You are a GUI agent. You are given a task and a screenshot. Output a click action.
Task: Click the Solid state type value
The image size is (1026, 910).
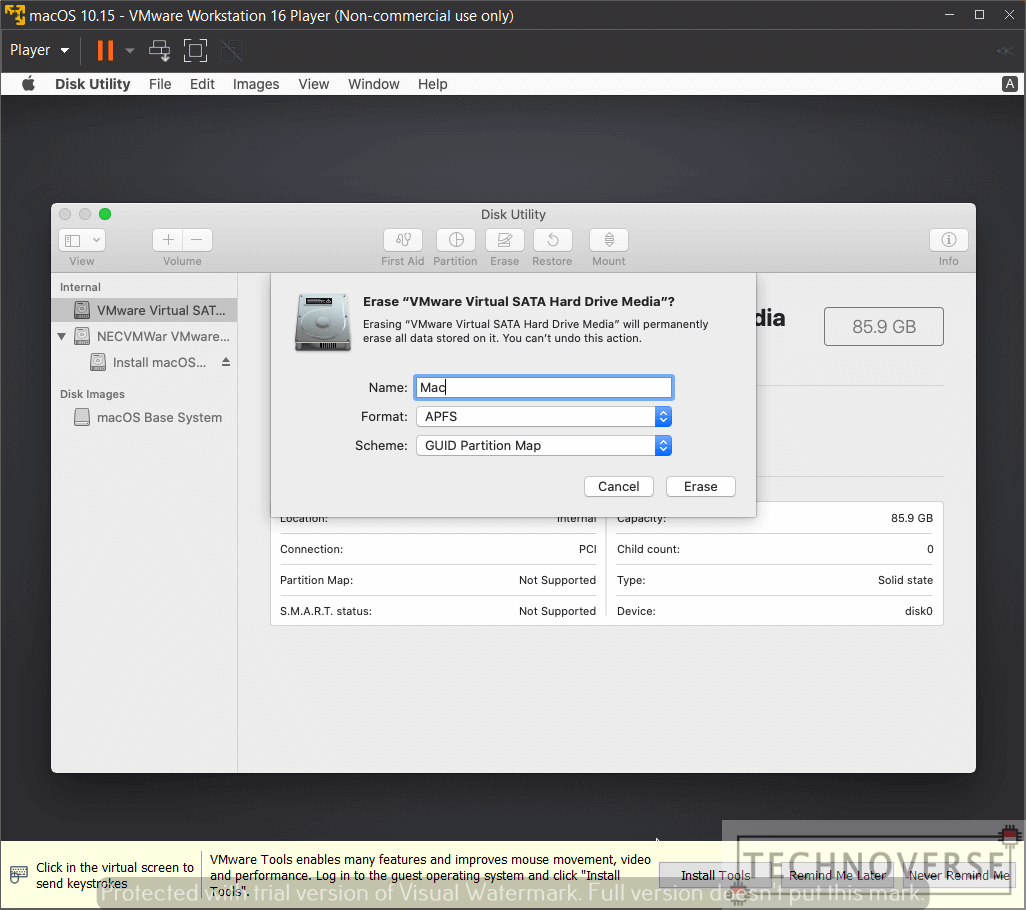(905, 580)
